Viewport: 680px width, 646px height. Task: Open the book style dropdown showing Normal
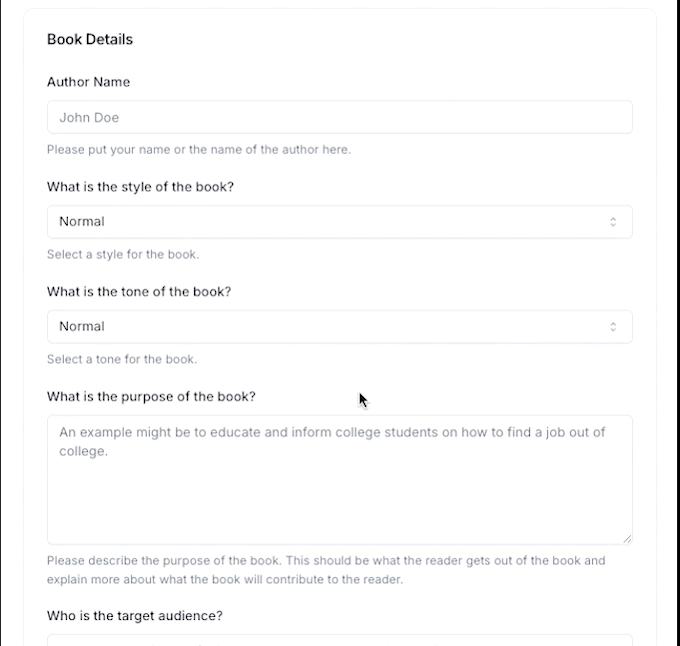(339, 222)
